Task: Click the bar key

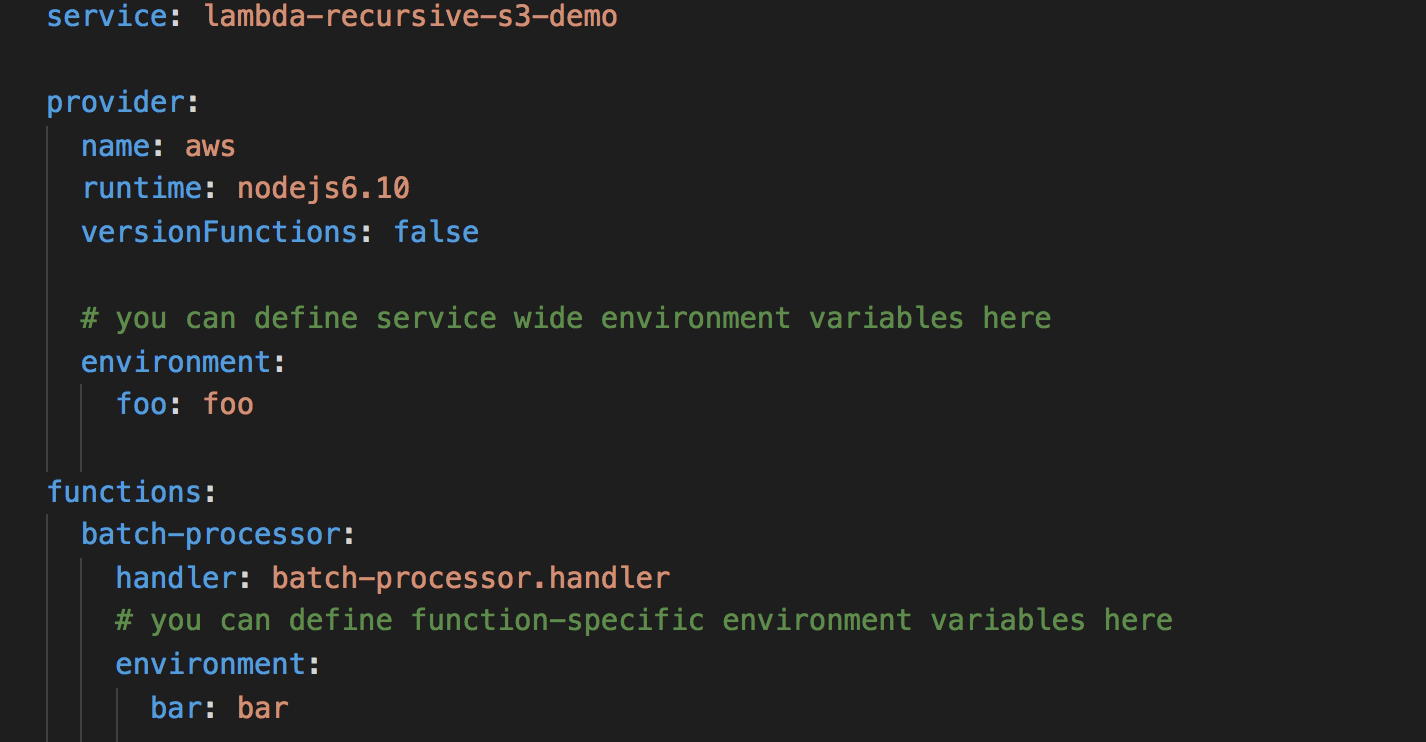Action: tap(176, 707)
